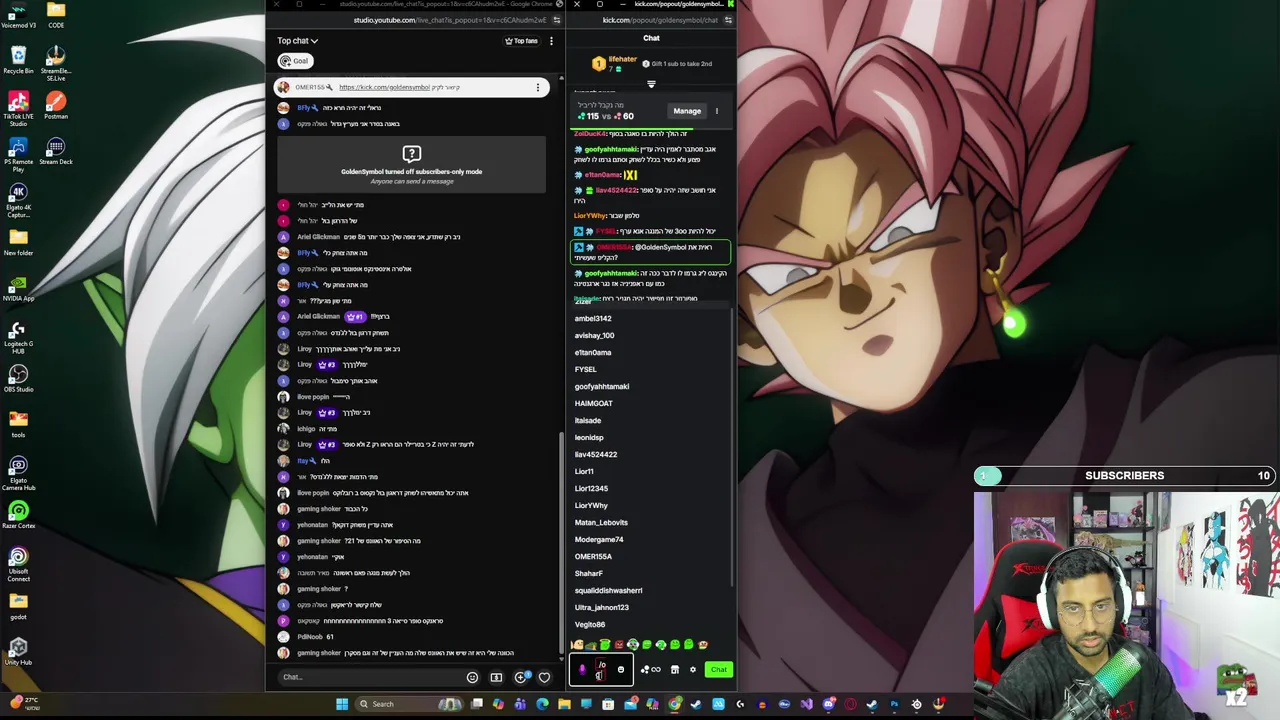Open the OBS Studio desktop icon
Image resolution: width=1280 pixels, height=720 pixels.
[x=18, y=377]
